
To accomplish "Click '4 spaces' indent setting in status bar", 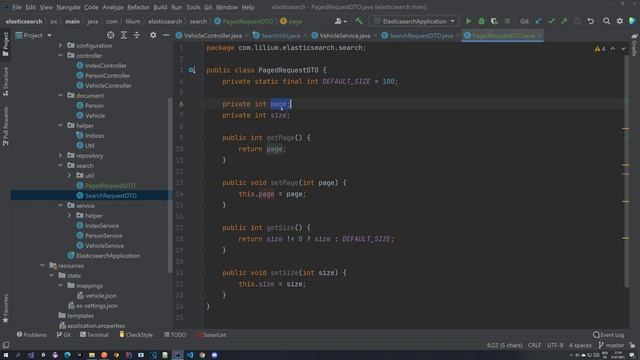I will [x=580, y=345].
